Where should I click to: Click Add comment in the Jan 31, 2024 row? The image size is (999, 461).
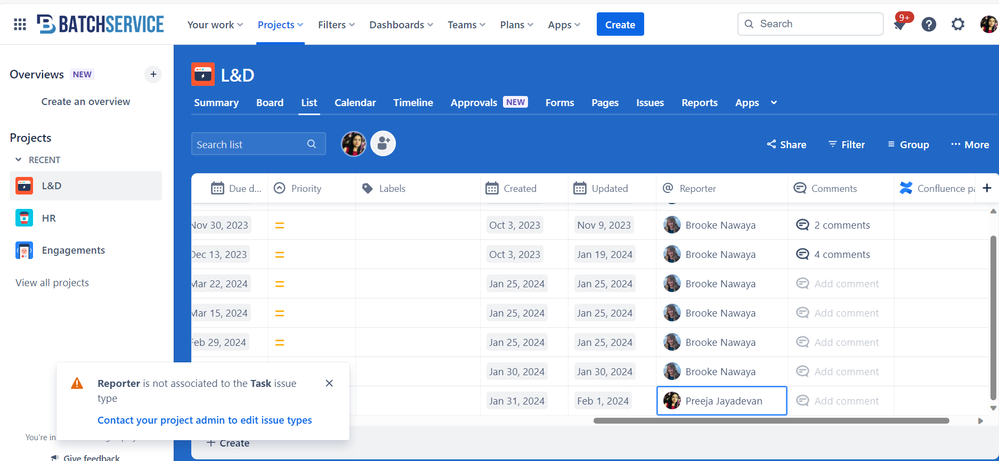[837, 401]
